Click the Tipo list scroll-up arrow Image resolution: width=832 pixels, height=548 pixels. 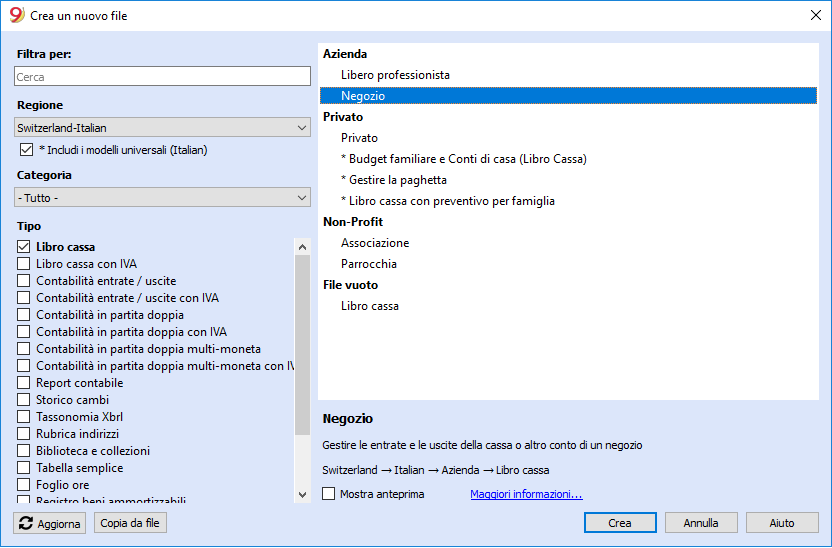coord(302,247)
